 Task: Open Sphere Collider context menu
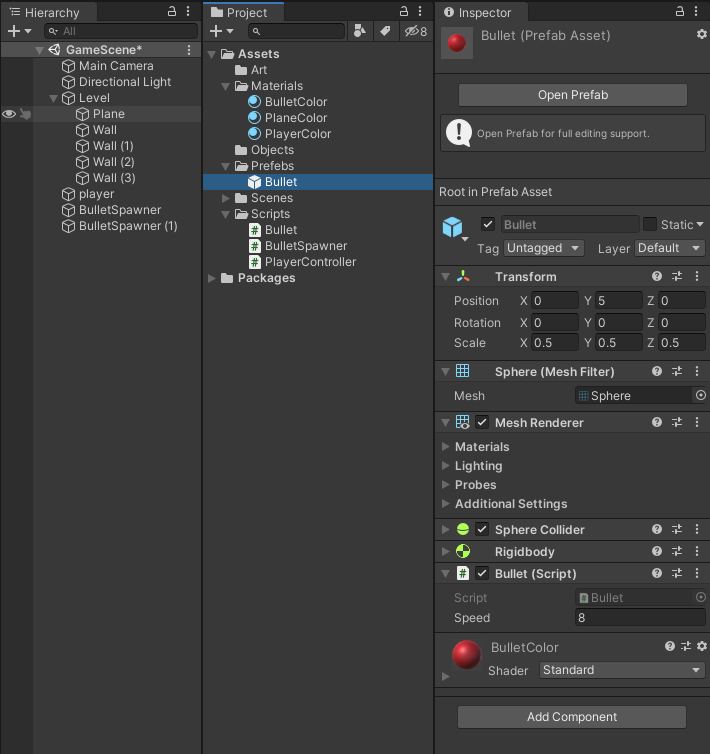tap(697, 529)
